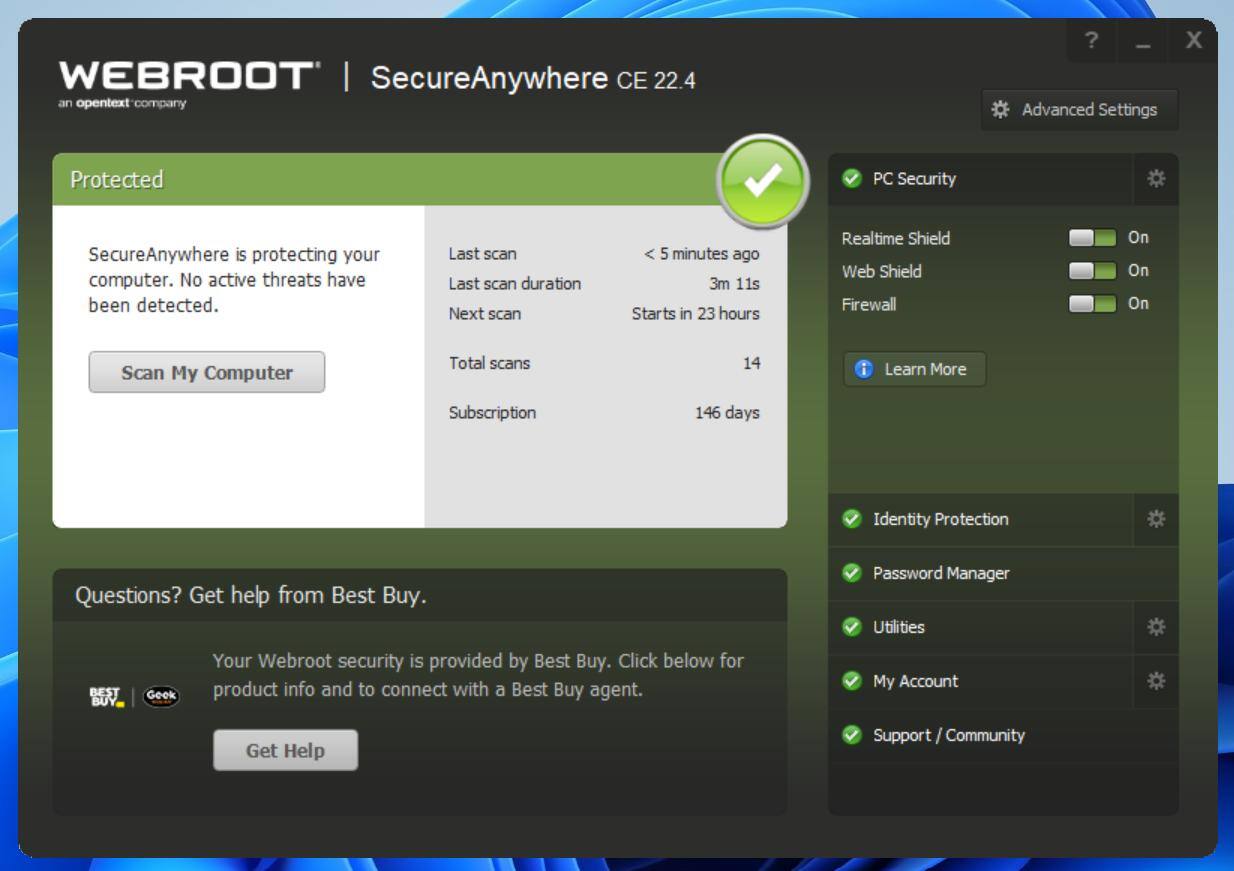Open the My Account section
The width and height of the screenshot is (1234, 871).
coord(915,681)
